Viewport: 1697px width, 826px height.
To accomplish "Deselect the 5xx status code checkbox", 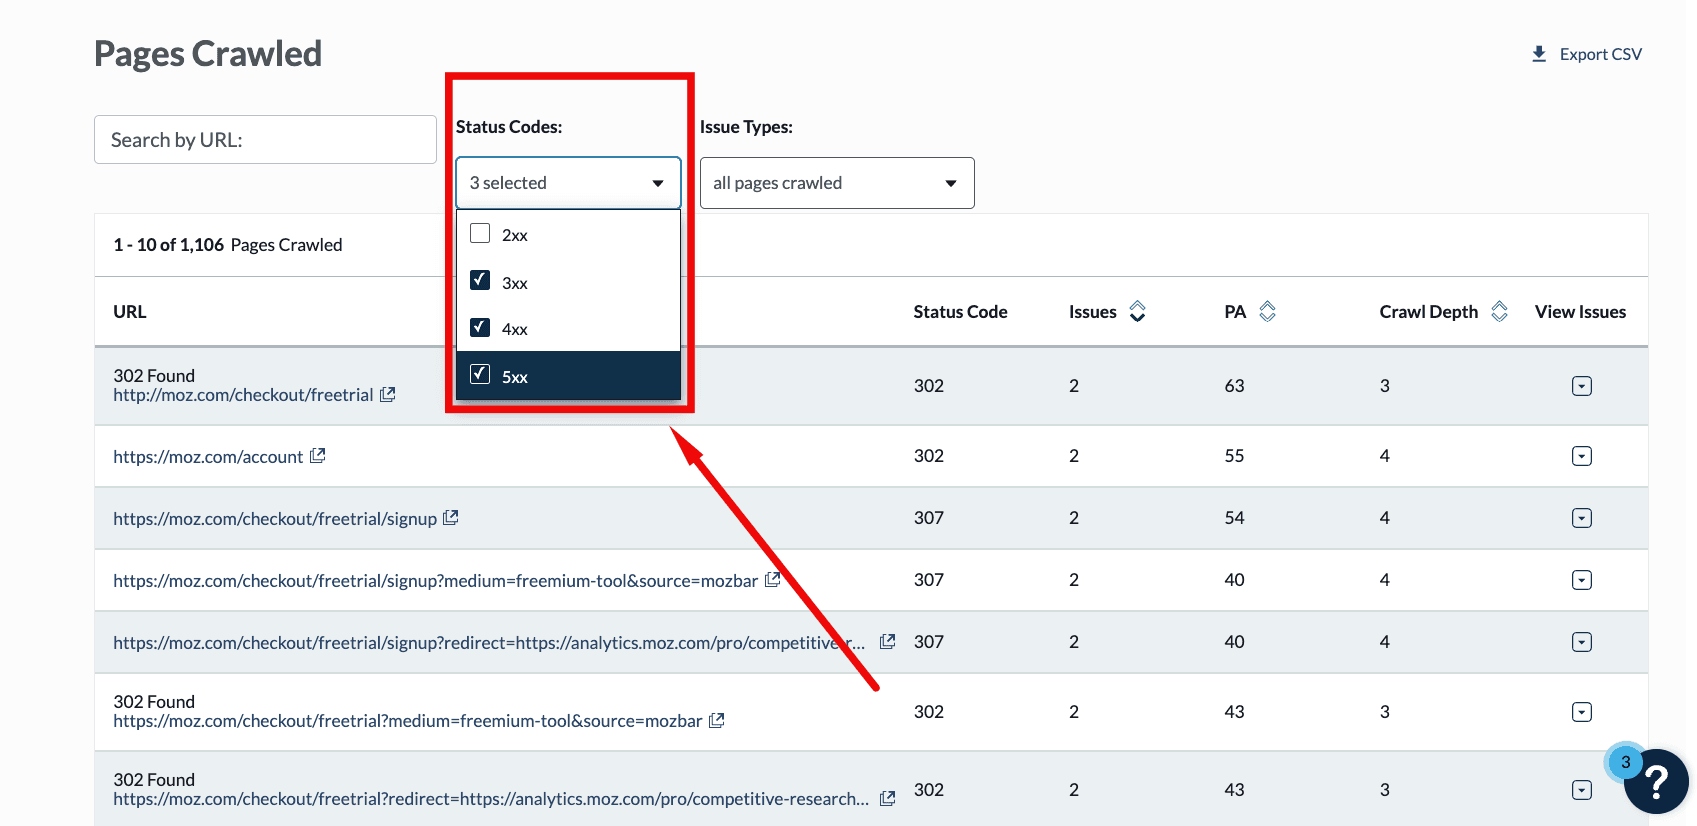I will [x=480, y=375].
